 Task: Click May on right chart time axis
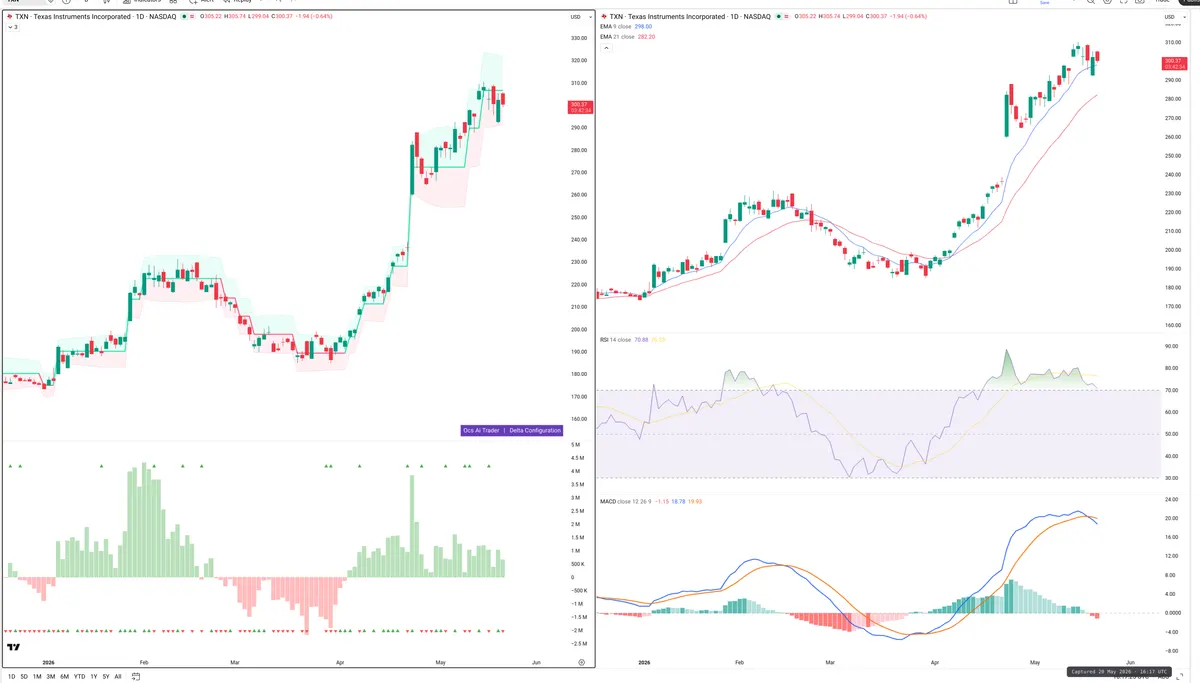[1035, 662]
